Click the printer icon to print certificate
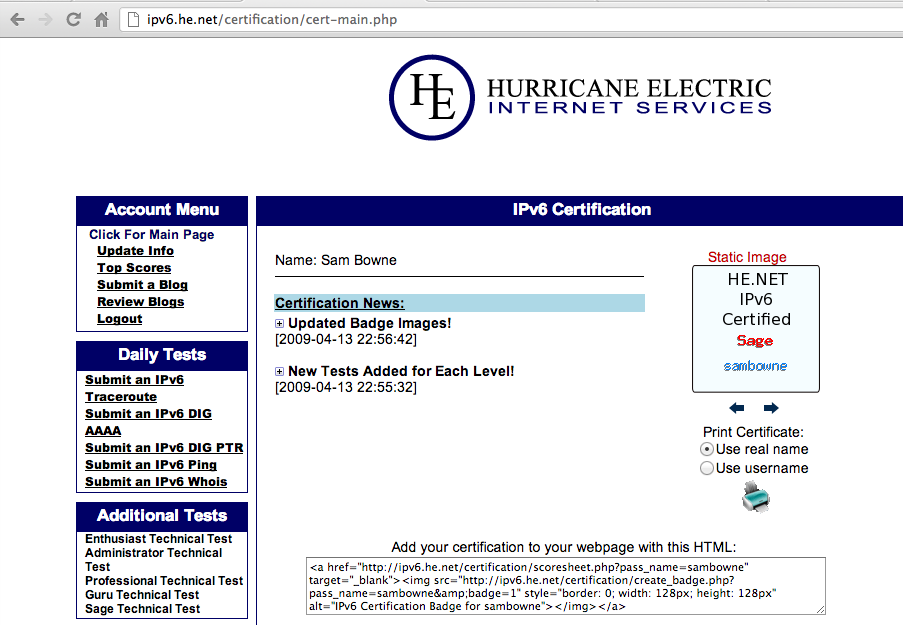This screenshot has width=903, height=625. point(756,497)
